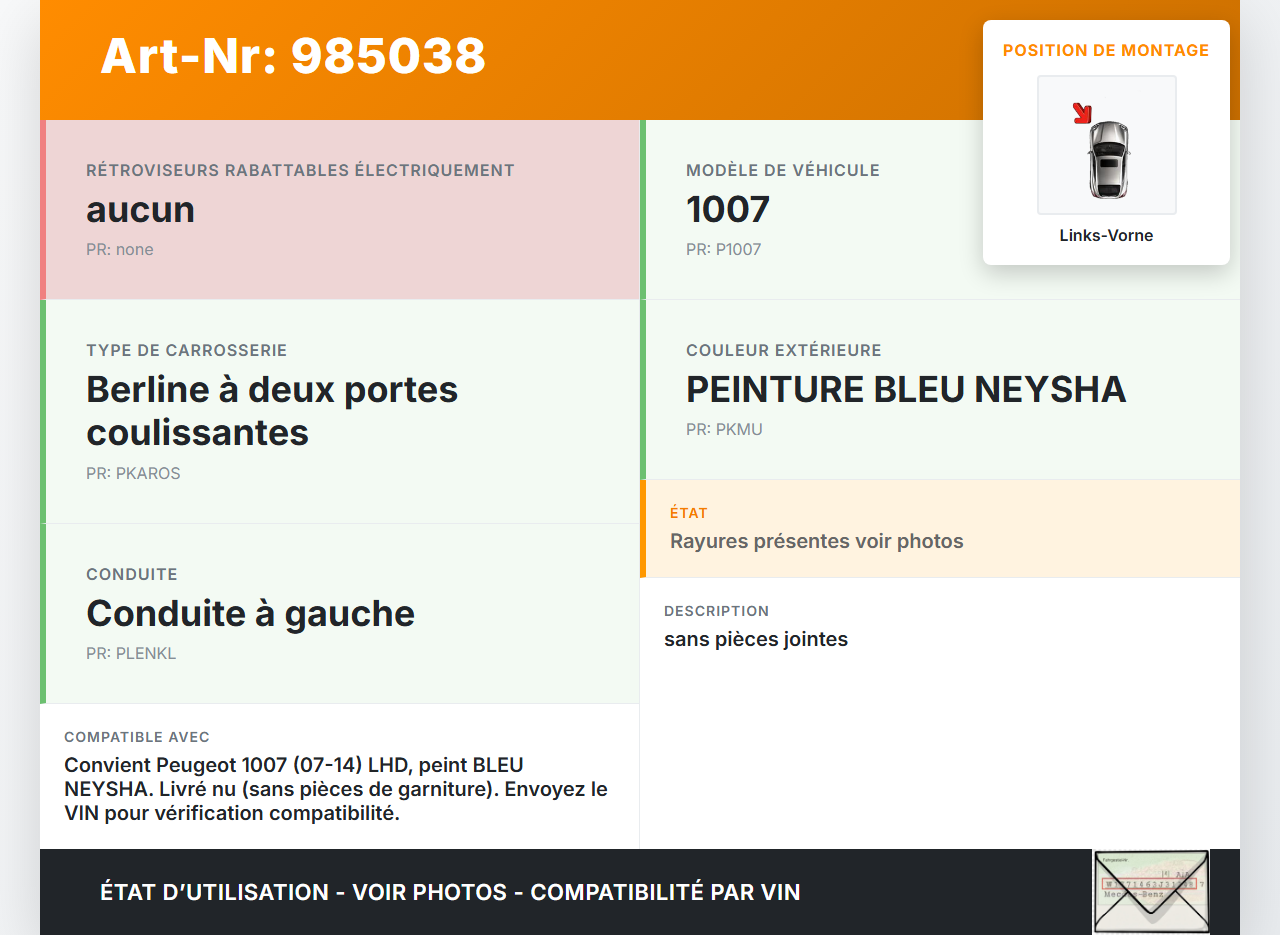Screen dimensions: 1280x935
Task: Click the car mounting position image
Action: tap(1107, 145)
